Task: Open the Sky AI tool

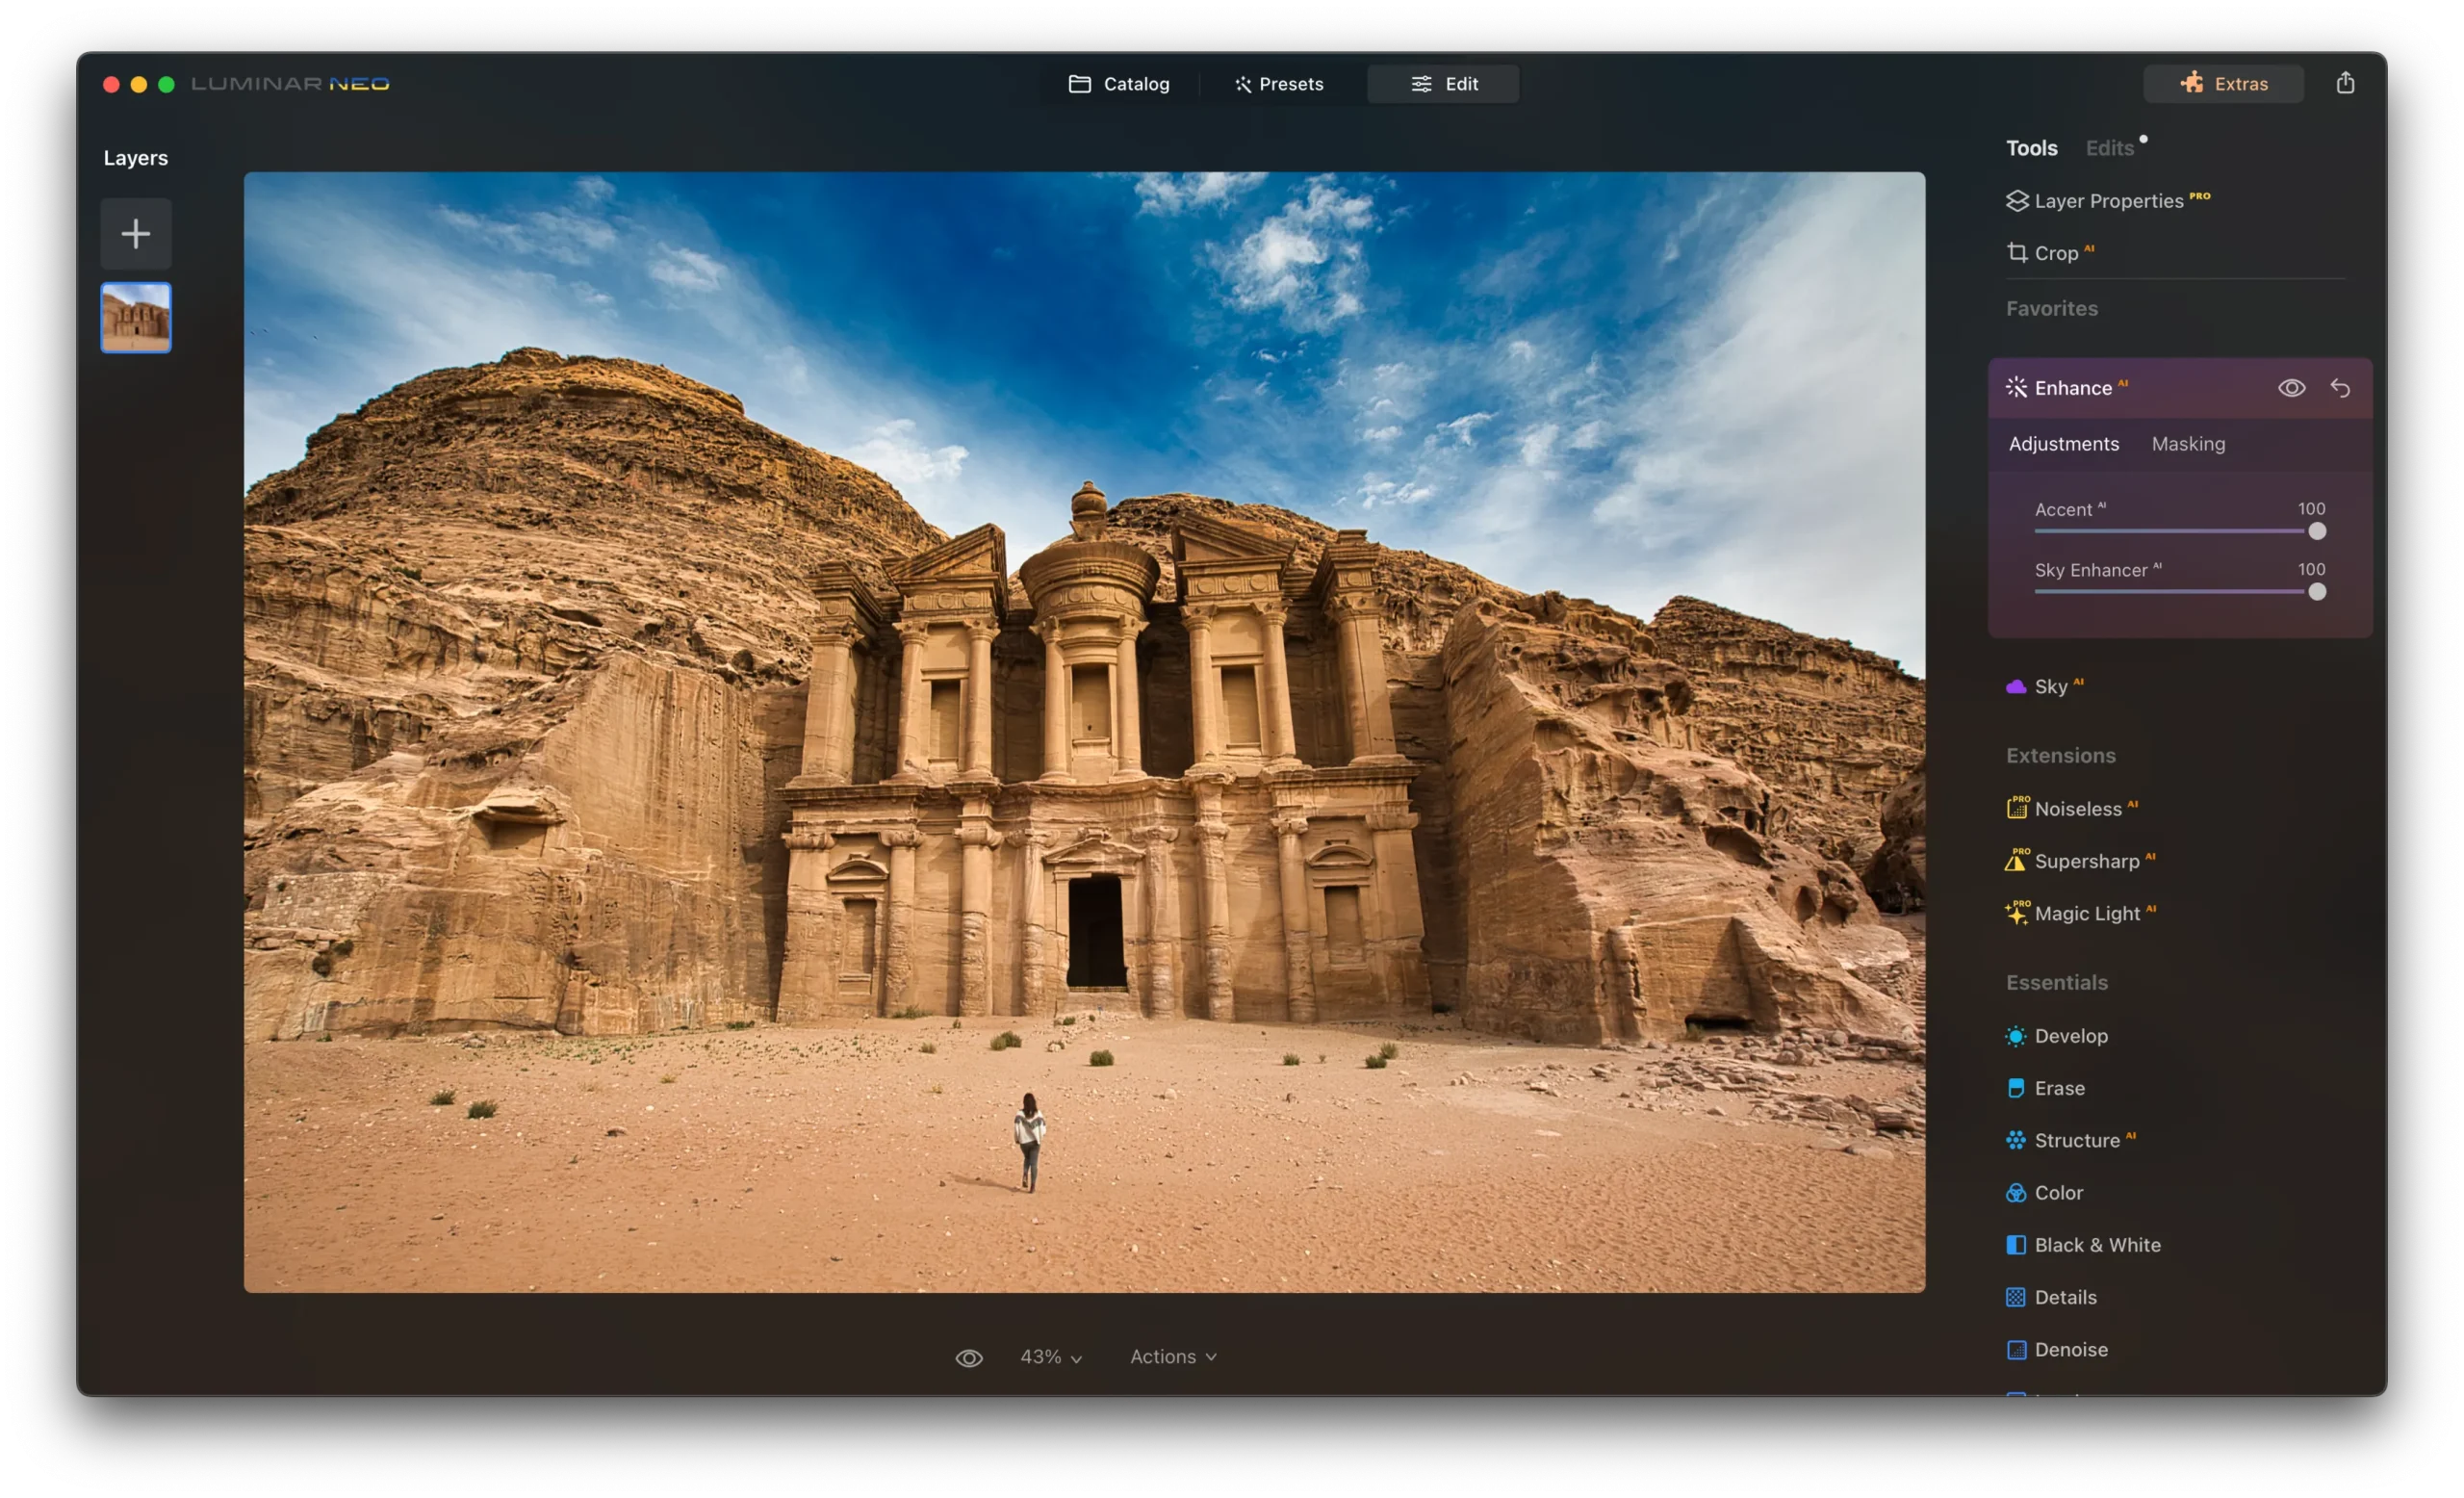Action: 2049,686
